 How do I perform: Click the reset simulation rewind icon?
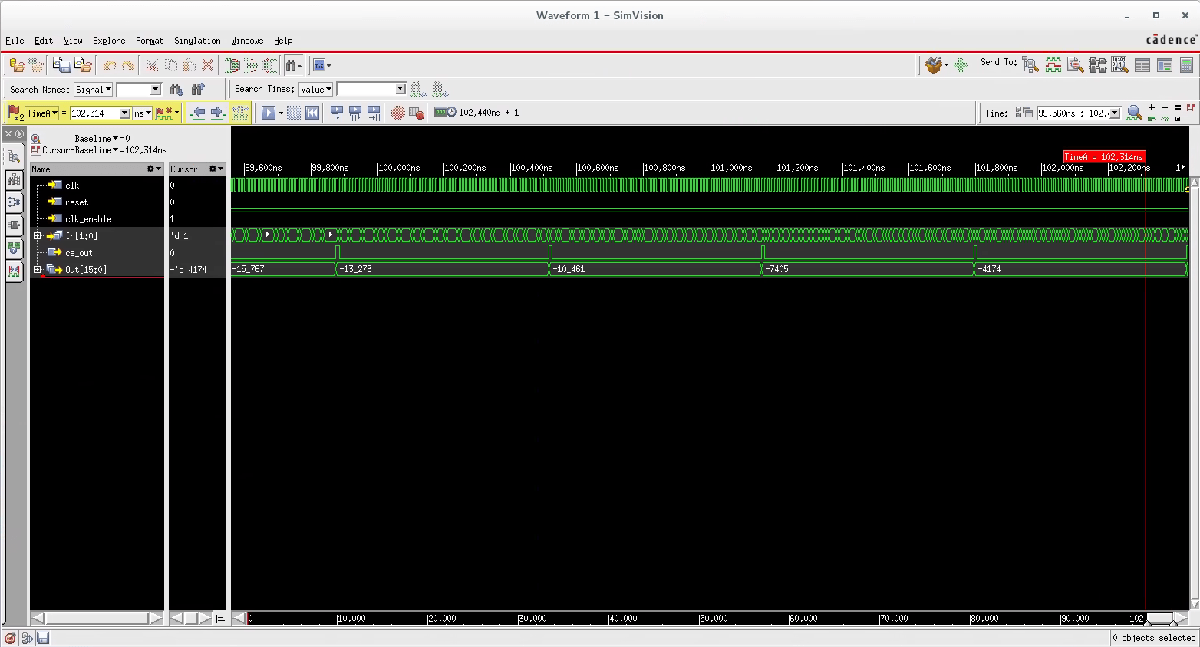click(312, 113)
